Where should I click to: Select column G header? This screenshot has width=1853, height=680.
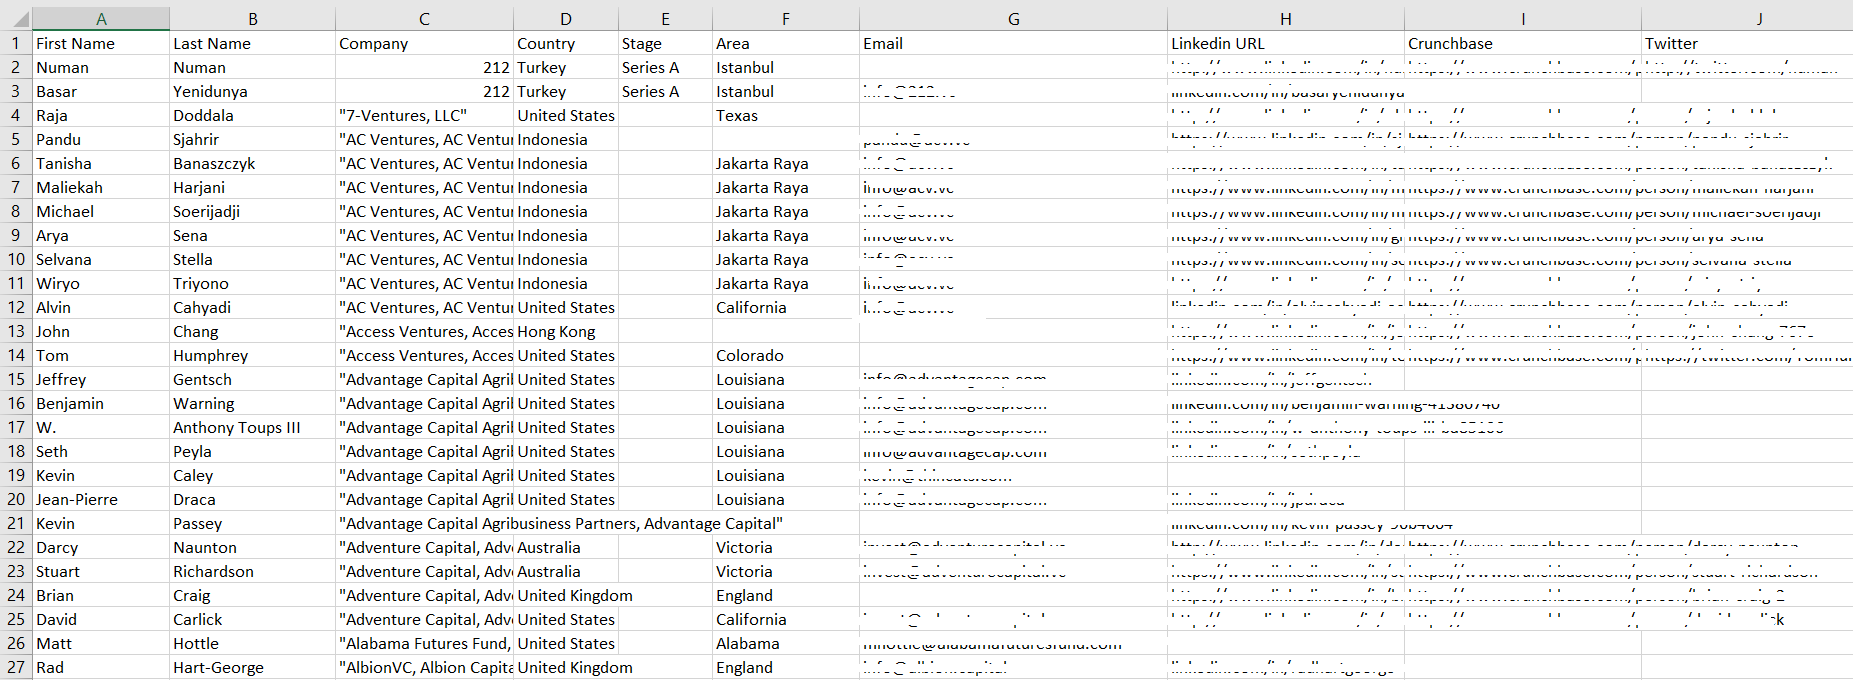(x=1013, y=19)
